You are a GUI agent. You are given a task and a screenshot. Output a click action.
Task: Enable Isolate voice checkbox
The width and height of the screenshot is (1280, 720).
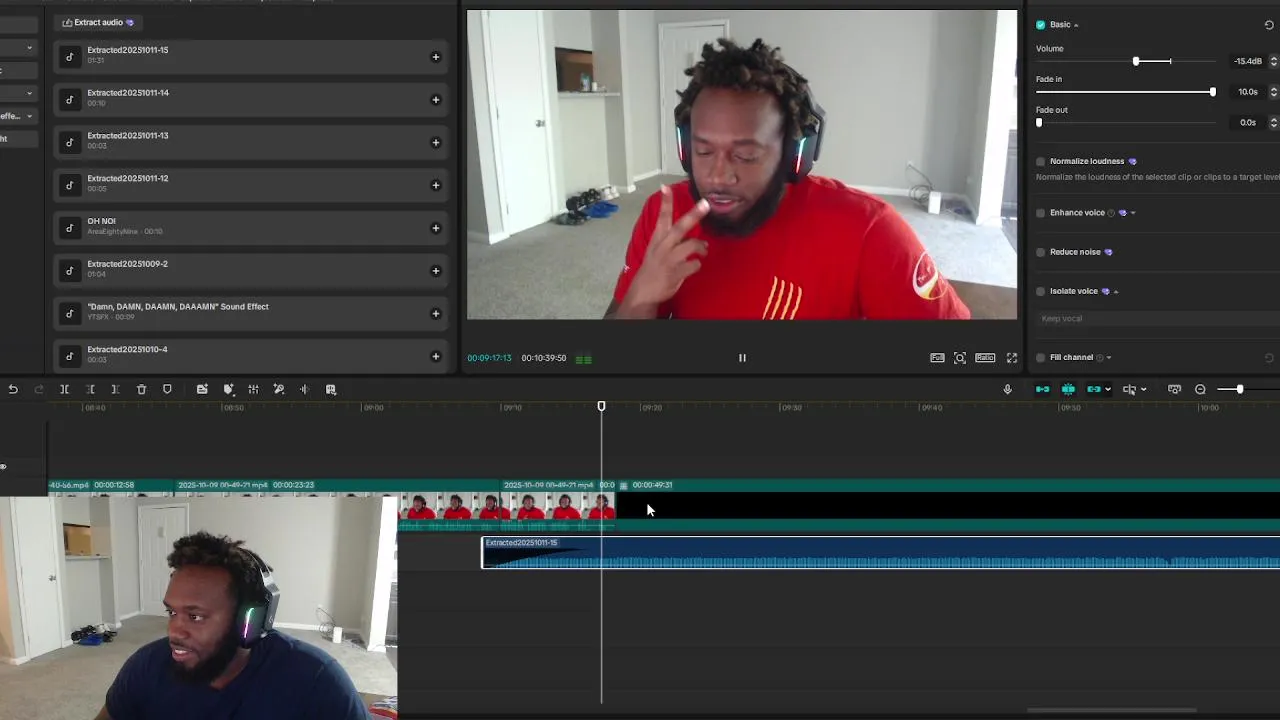click(1041, 291)
